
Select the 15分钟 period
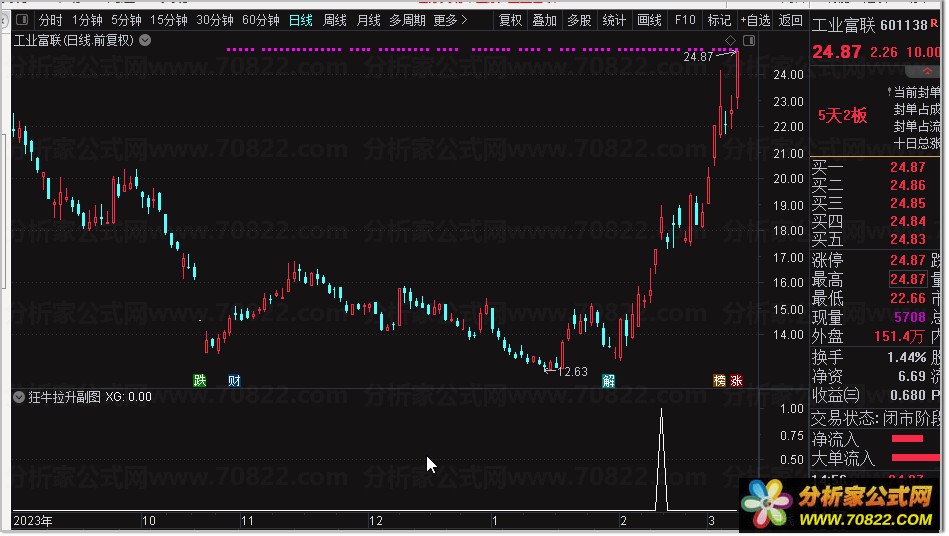169,21
